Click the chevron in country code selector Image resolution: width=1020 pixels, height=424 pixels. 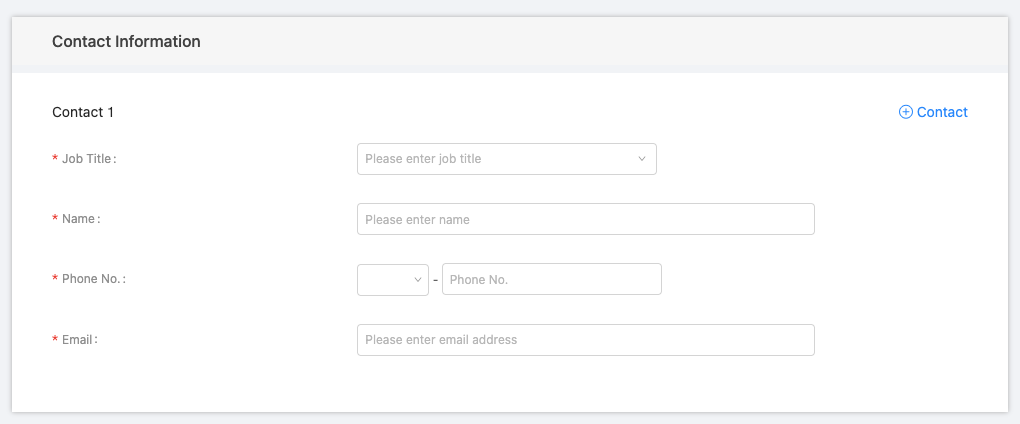click(418, 280)
